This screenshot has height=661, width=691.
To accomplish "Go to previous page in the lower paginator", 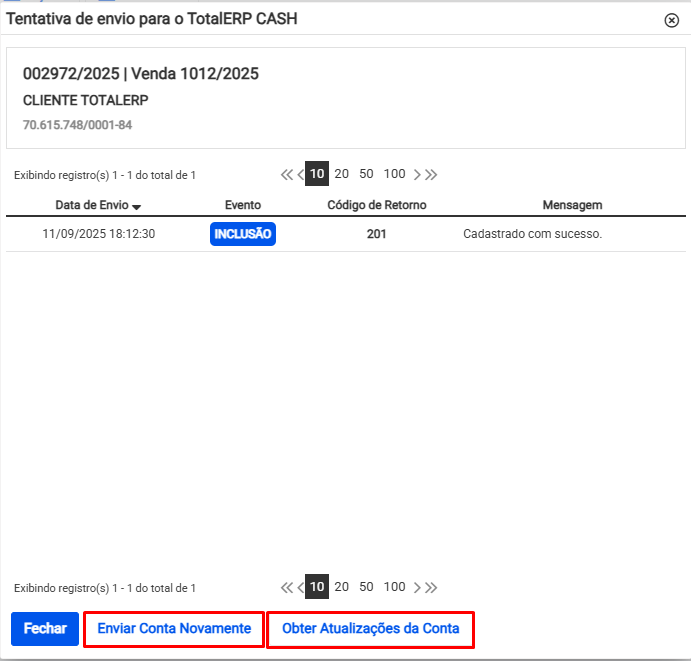I will click(300, 588).
